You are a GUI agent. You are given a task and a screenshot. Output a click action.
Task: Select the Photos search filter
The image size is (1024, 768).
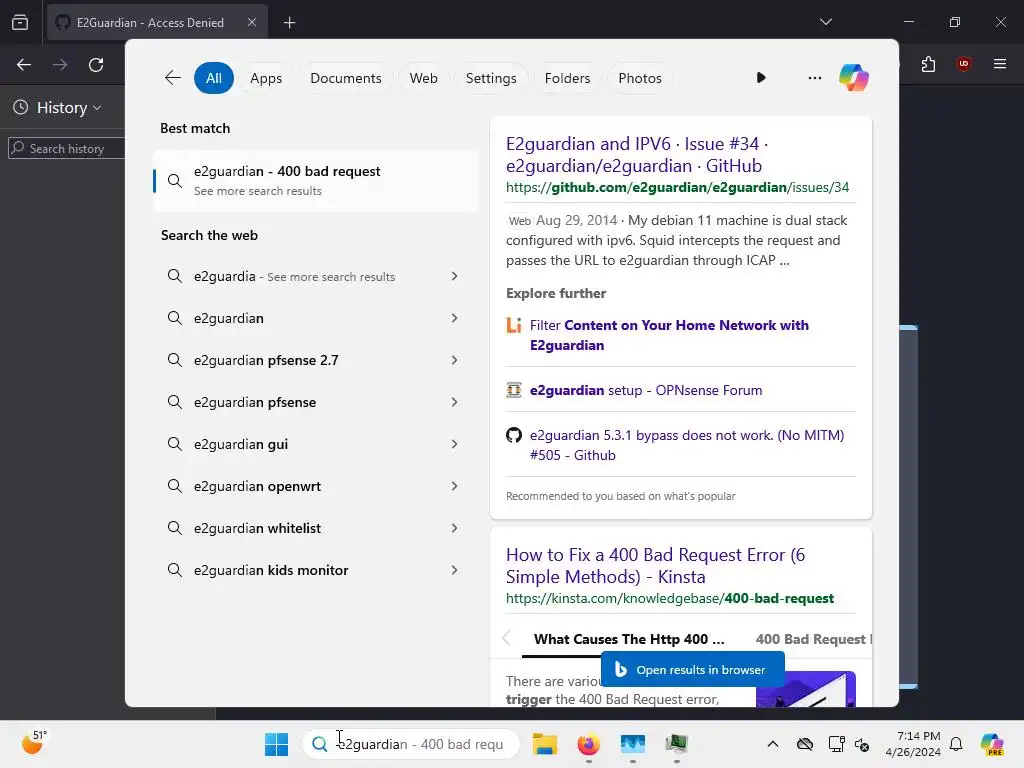click(x=640, y=78)
